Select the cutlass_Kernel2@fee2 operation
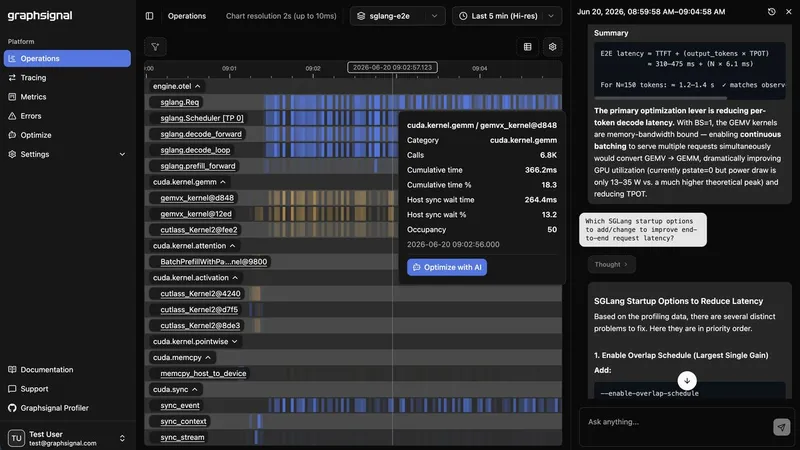Screen dimensions: 800x450 199,230
